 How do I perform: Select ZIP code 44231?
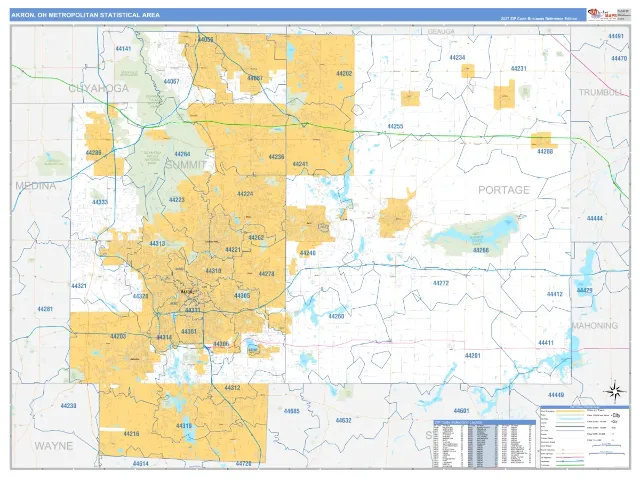click(x=519, y=69)
